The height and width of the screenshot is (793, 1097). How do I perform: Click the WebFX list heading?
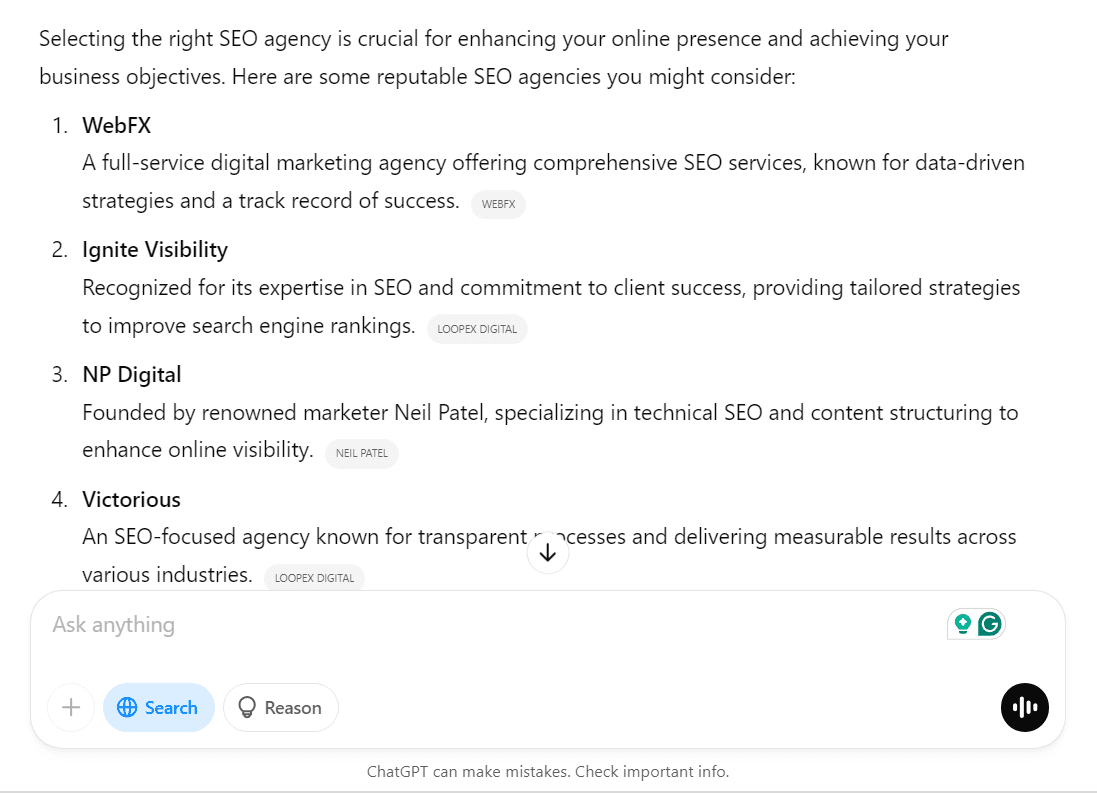[116, 125]
